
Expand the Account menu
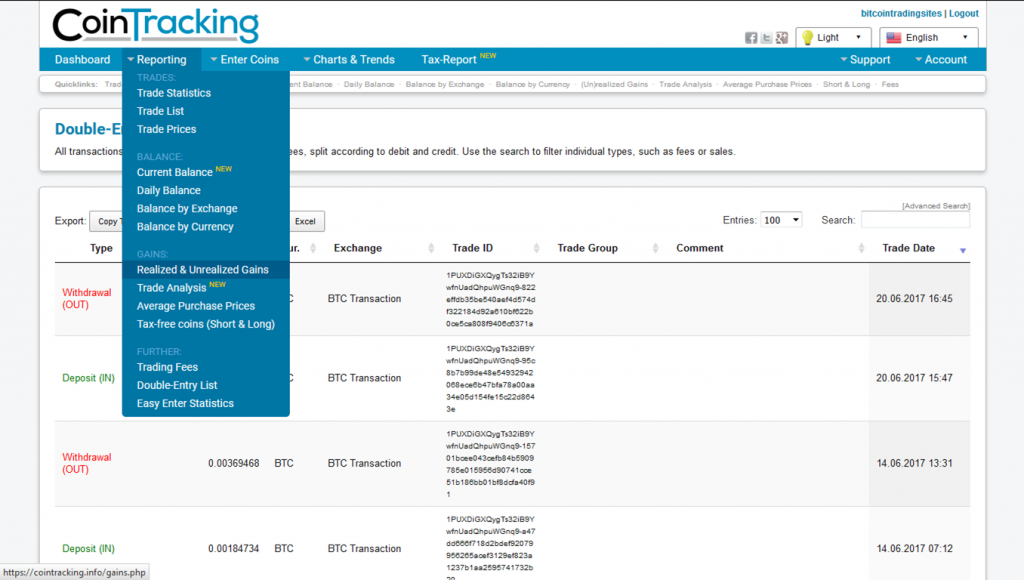941,59
